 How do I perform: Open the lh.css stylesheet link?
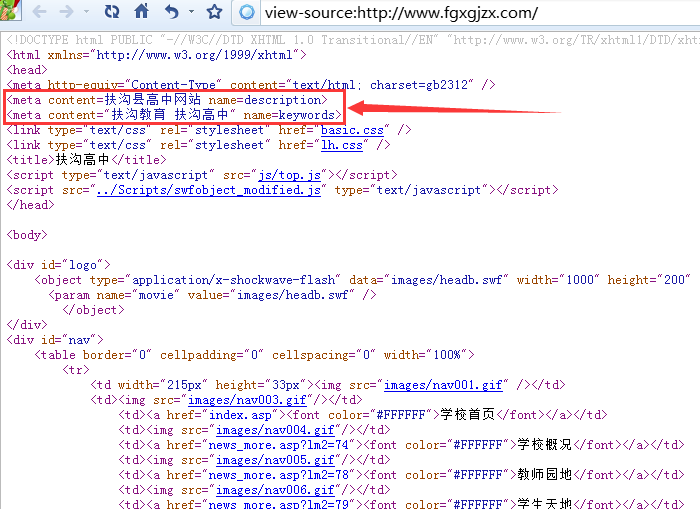(342, 145)
